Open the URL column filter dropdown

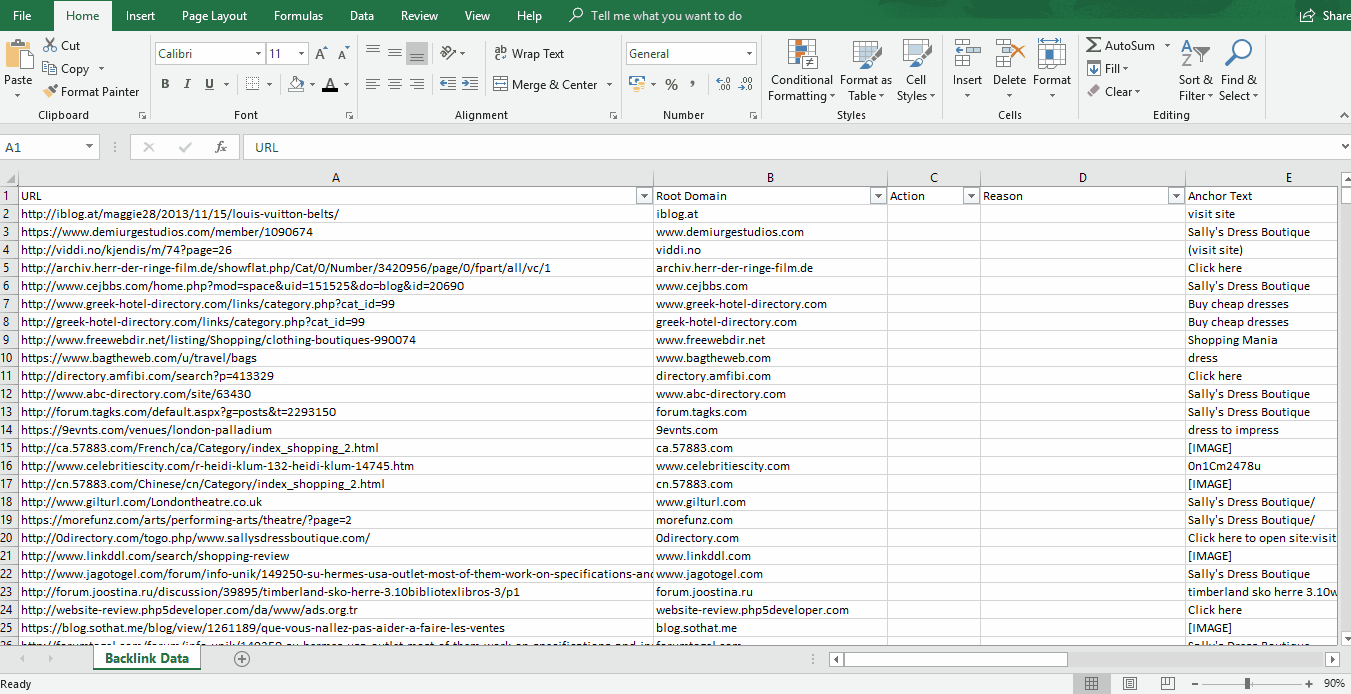point(644,196)
